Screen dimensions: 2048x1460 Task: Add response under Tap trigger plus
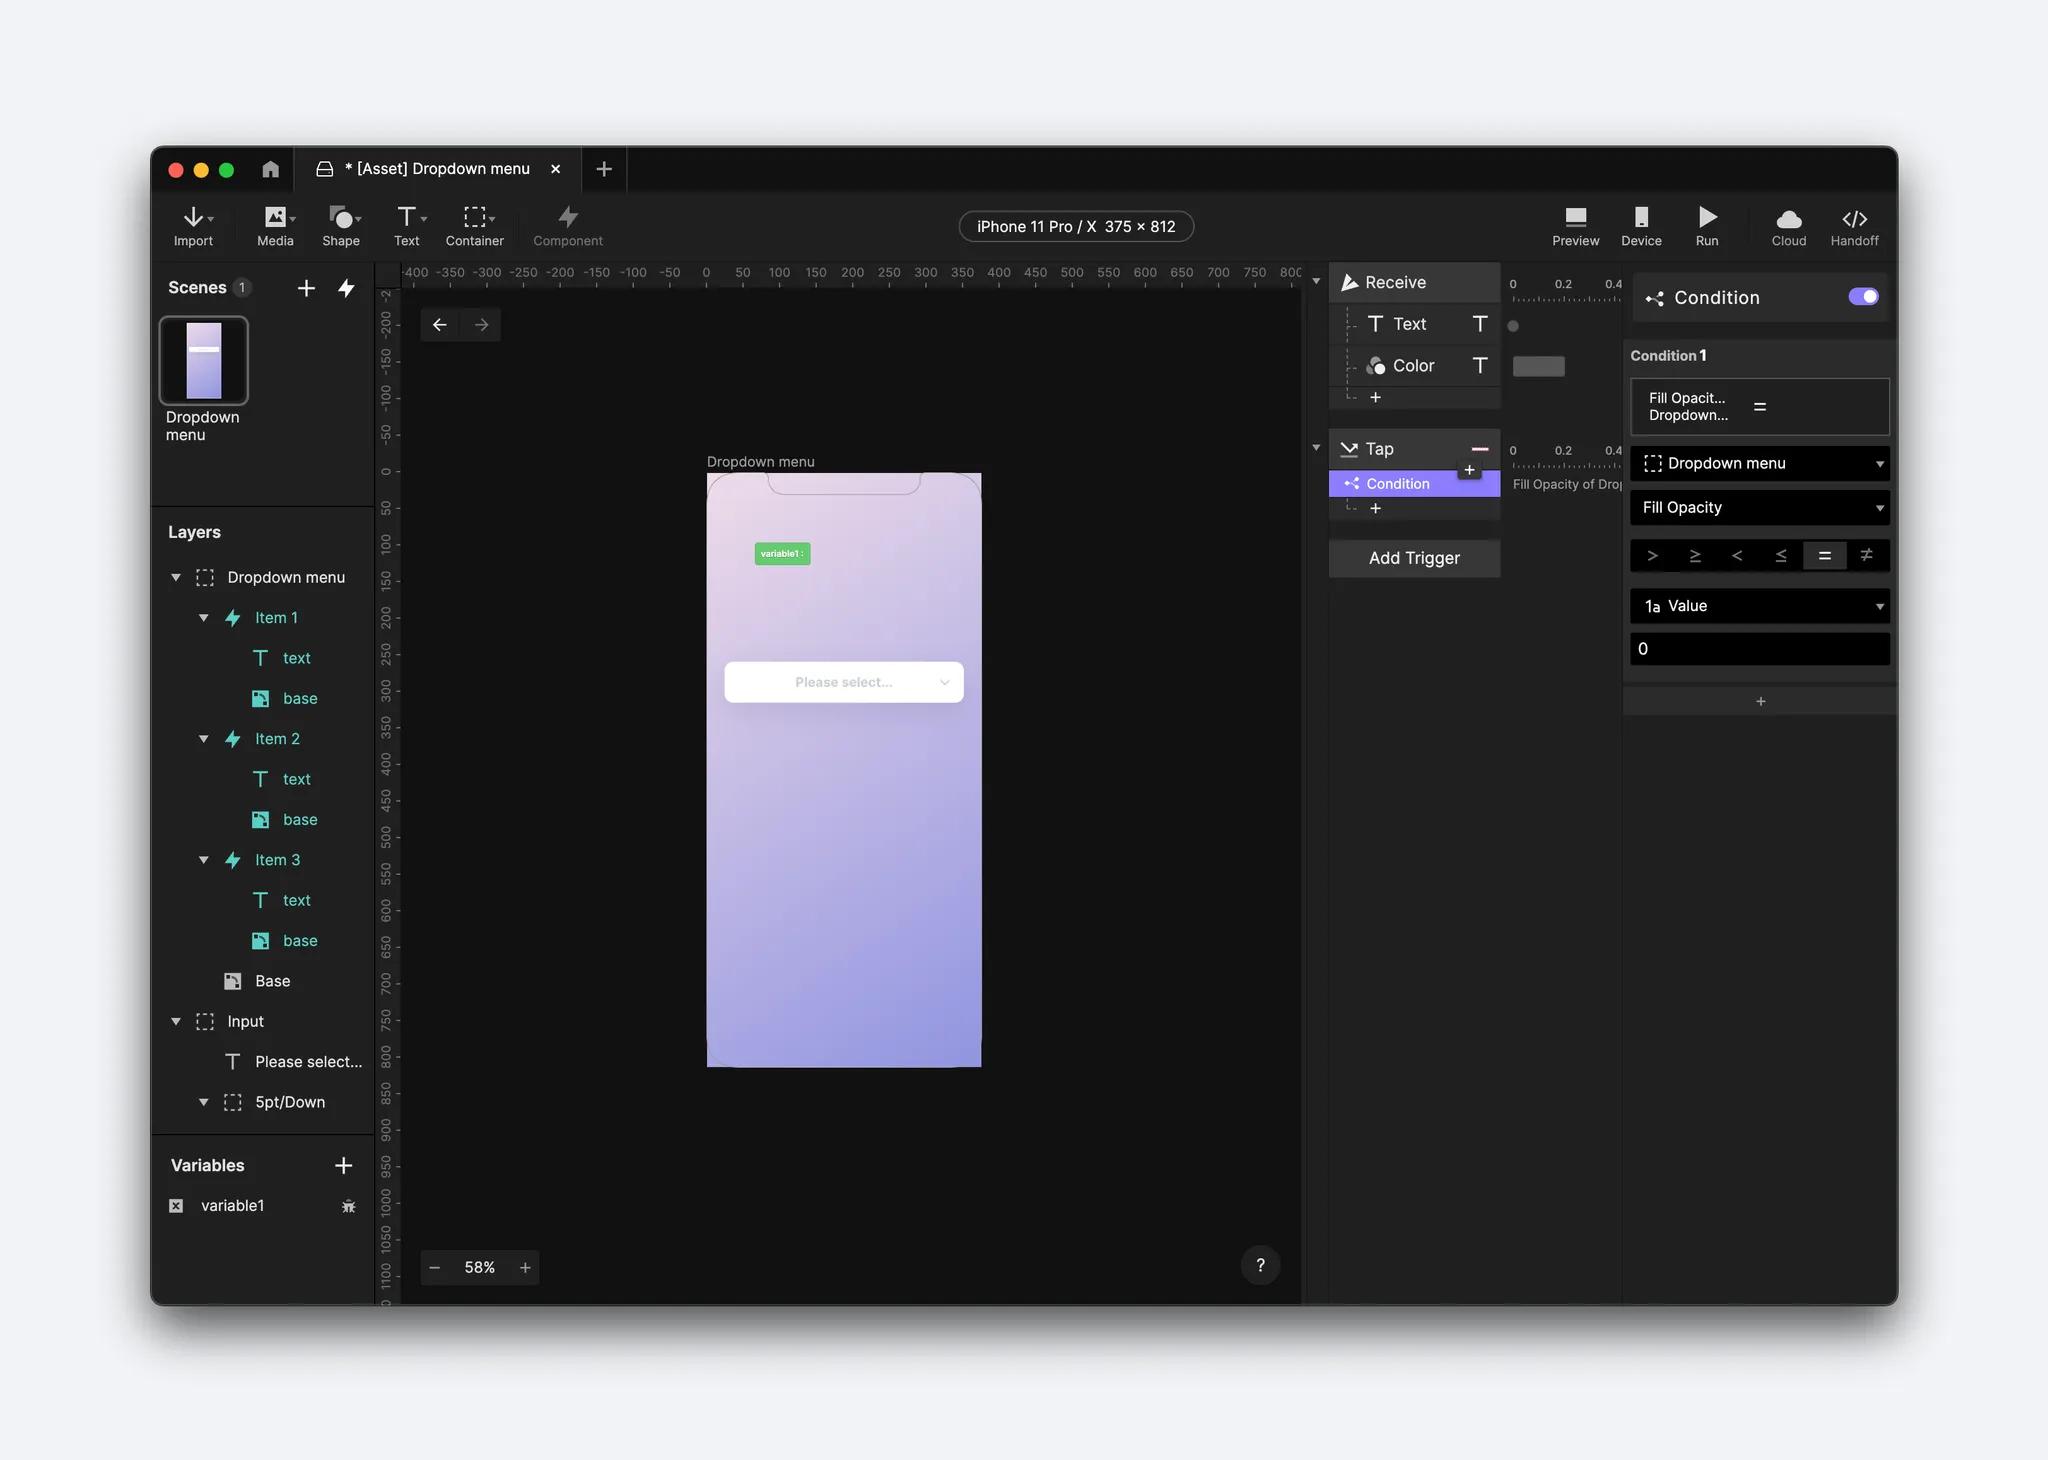coord(1375,508)
